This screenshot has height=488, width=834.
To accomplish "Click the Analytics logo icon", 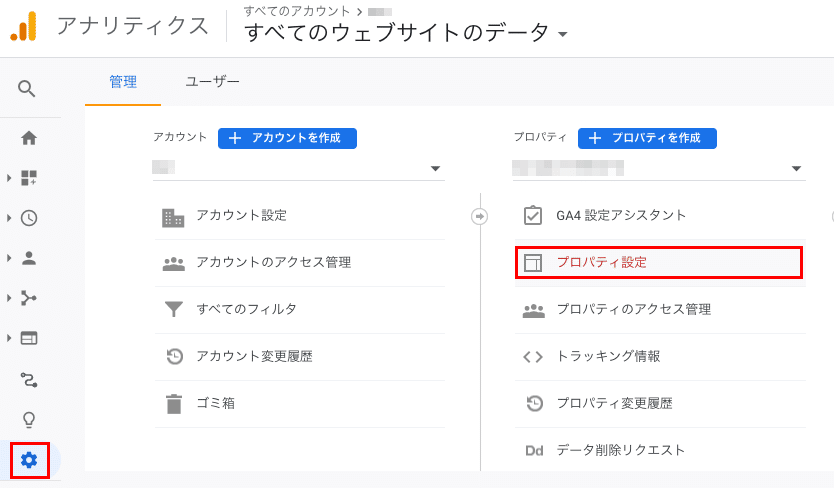I will (23, 26).
